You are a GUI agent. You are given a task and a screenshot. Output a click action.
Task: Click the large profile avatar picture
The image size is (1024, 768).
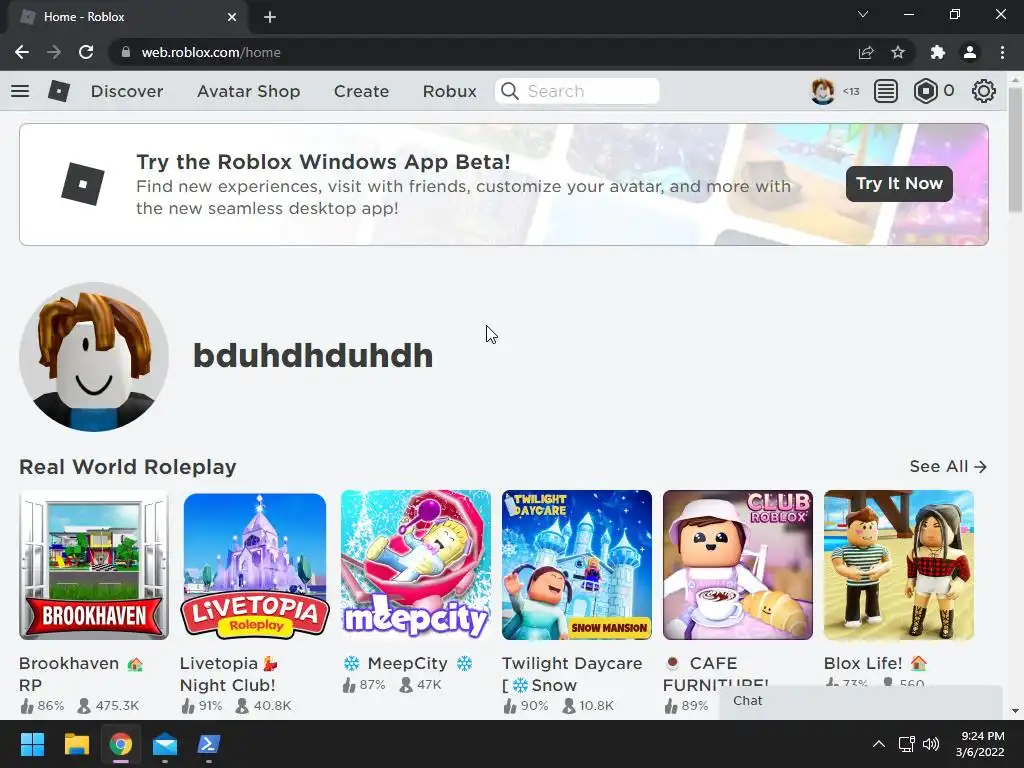(x=94, y=357)
